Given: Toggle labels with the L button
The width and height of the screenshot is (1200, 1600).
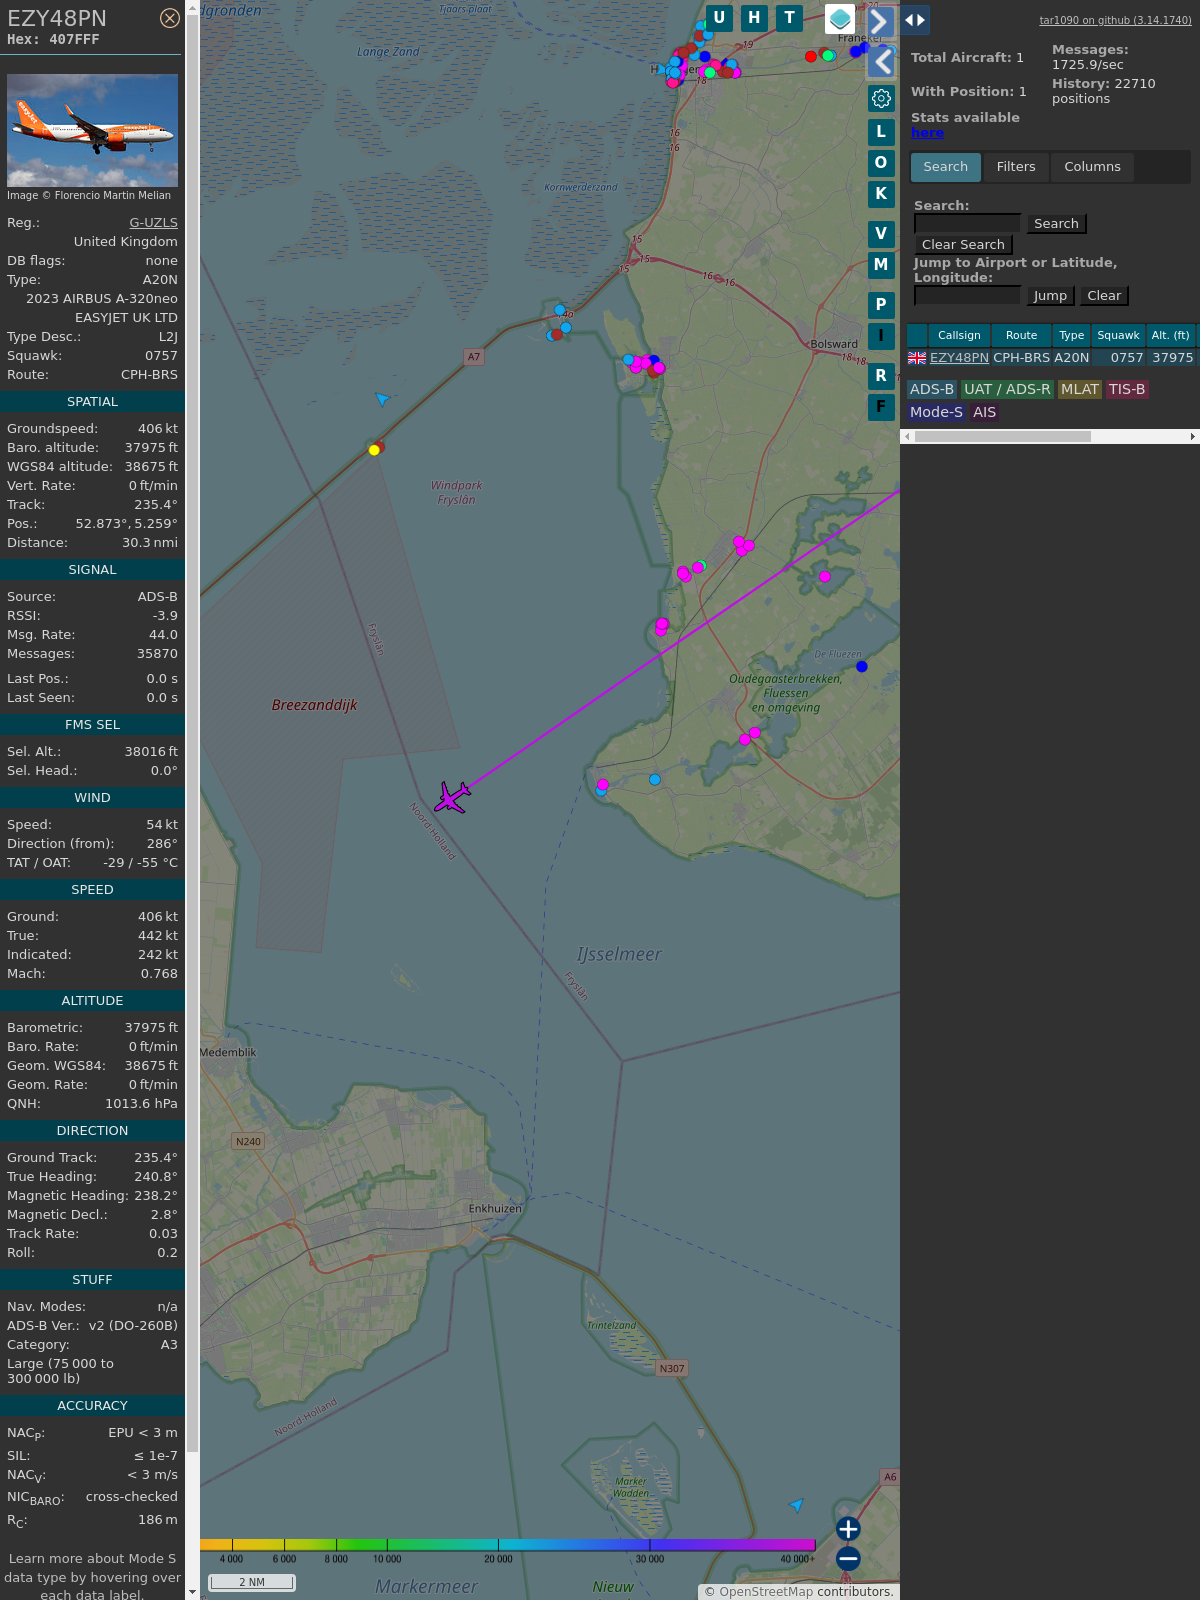Looking at the screenshot, I should [881, 132].
